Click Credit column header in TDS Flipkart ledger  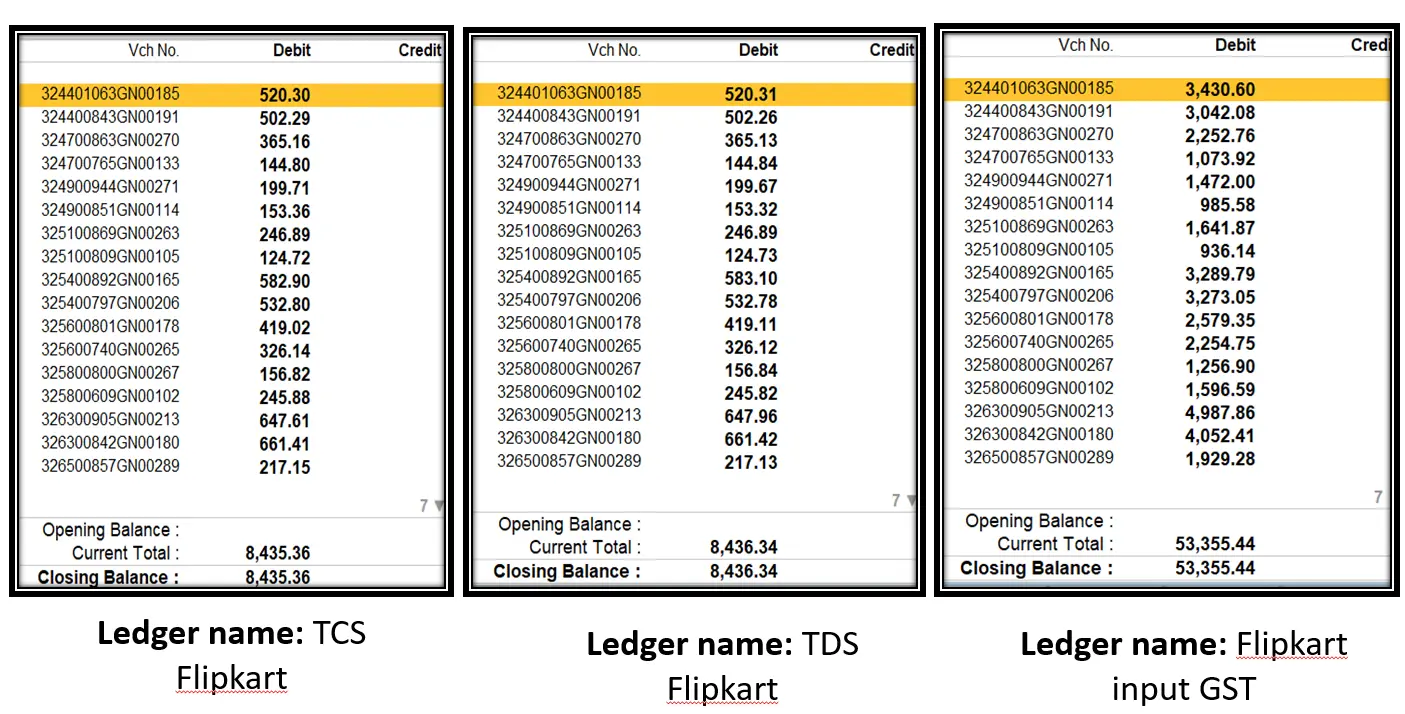click(891, 50)
